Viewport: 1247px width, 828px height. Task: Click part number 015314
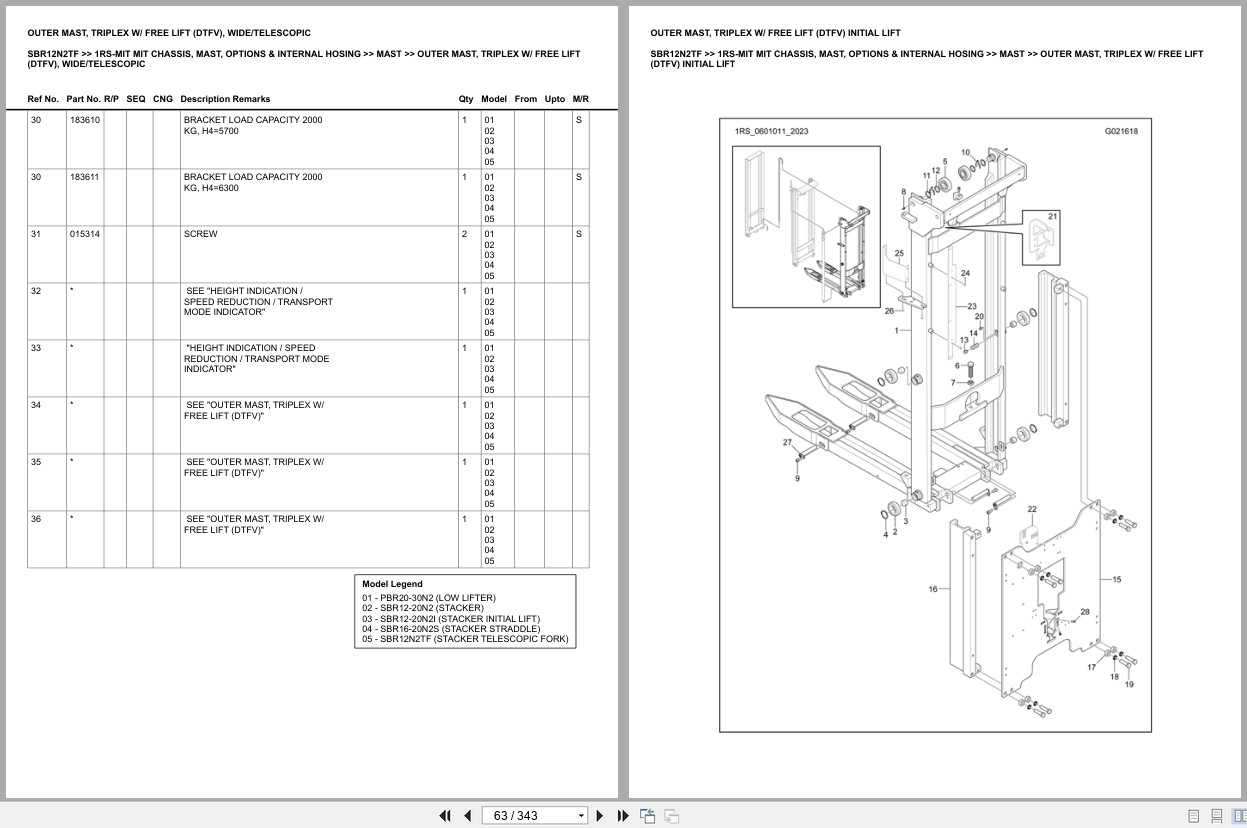click(x=84, y=234)
